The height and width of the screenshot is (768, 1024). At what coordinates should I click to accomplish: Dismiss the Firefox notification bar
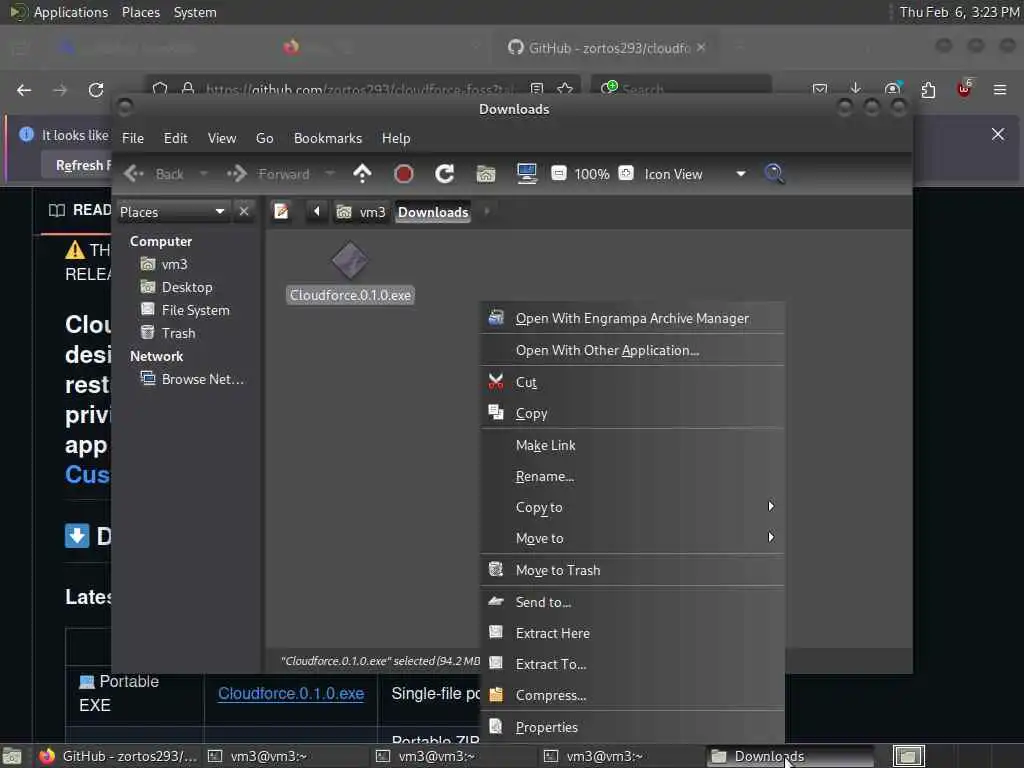pyautogui.click(x=998, y=134)
